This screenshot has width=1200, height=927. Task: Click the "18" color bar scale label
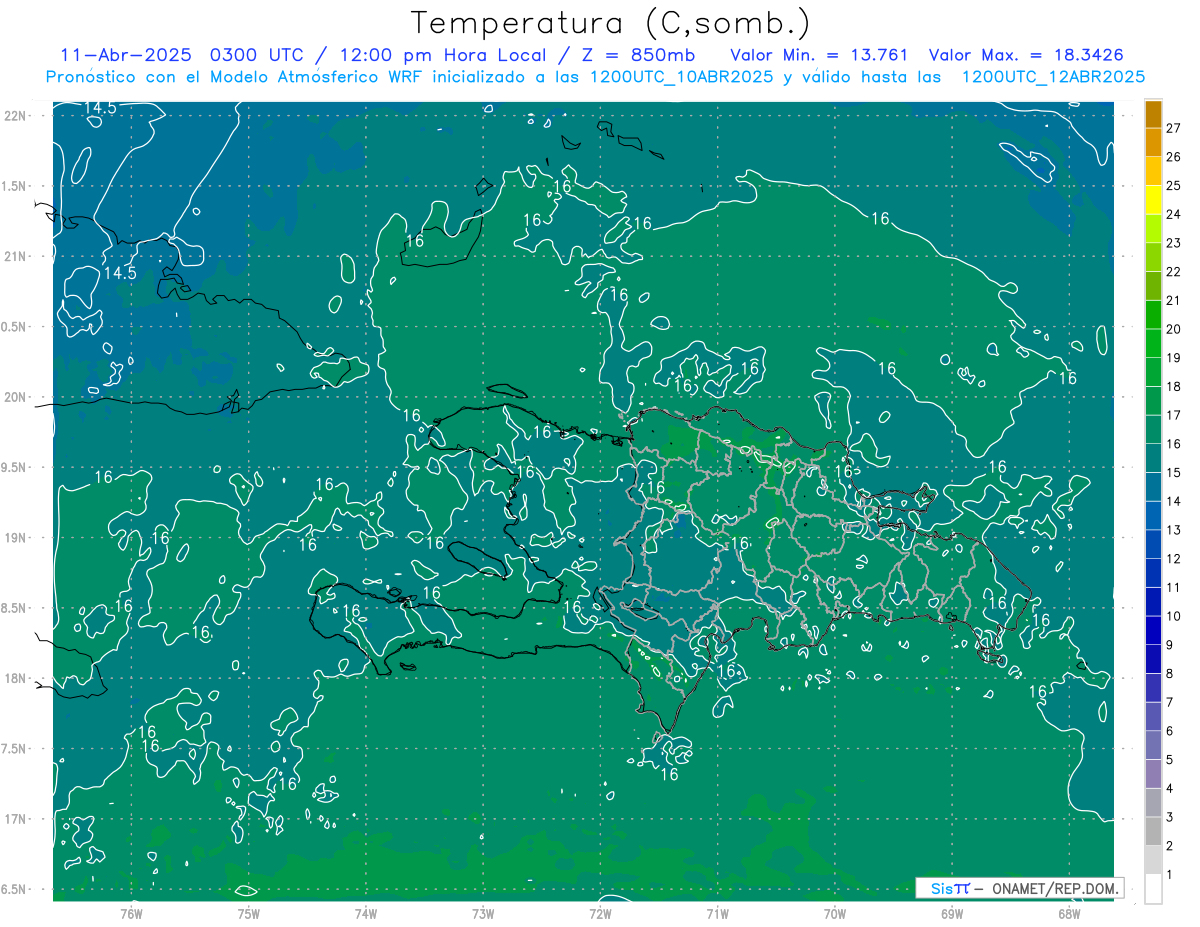pyautogui.click(x=1173, y=386)
